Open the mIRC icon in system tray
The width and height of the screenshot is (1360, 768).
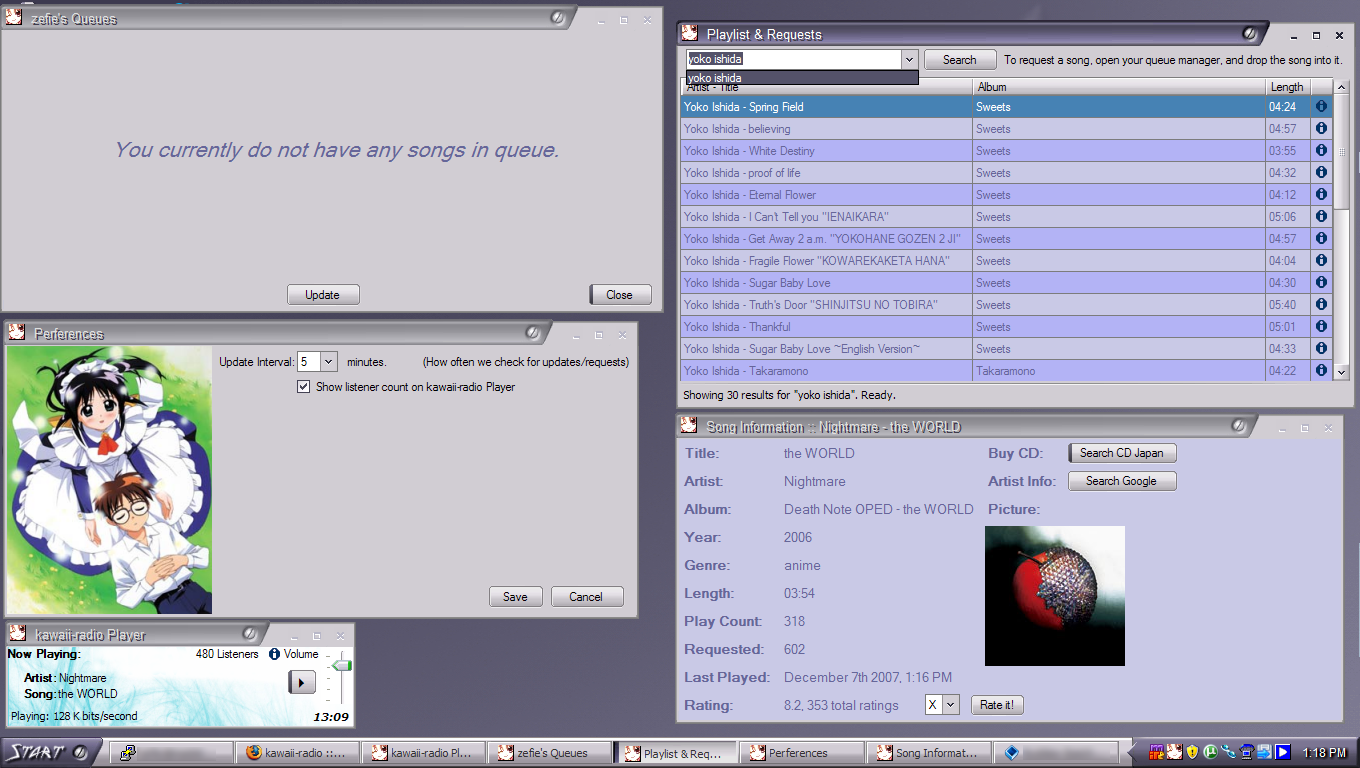pyautogui.click(x=1157, y=752)
